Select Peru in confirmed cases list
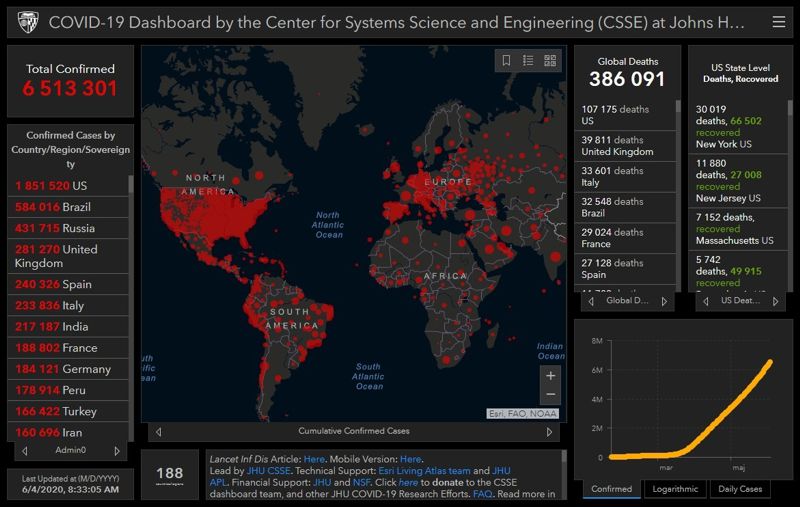800x507 pixels. click(68, 390)
